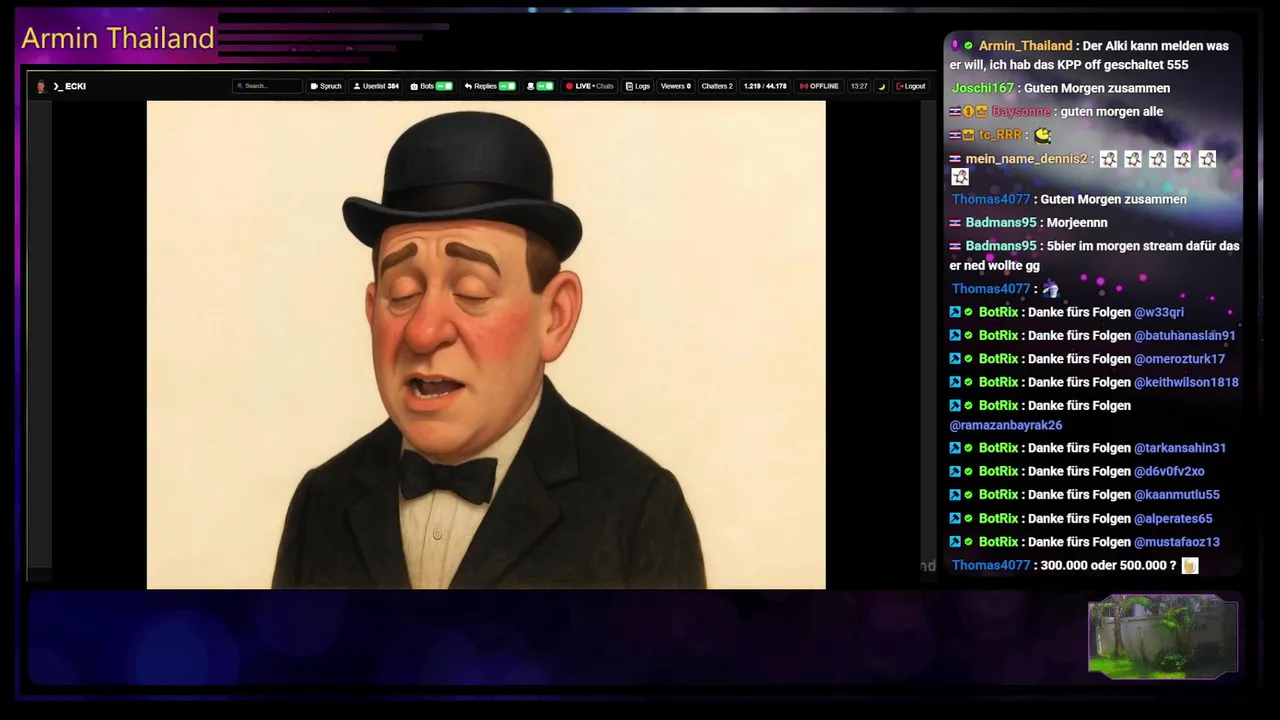Toggle the Bots switch

[444, 86]
